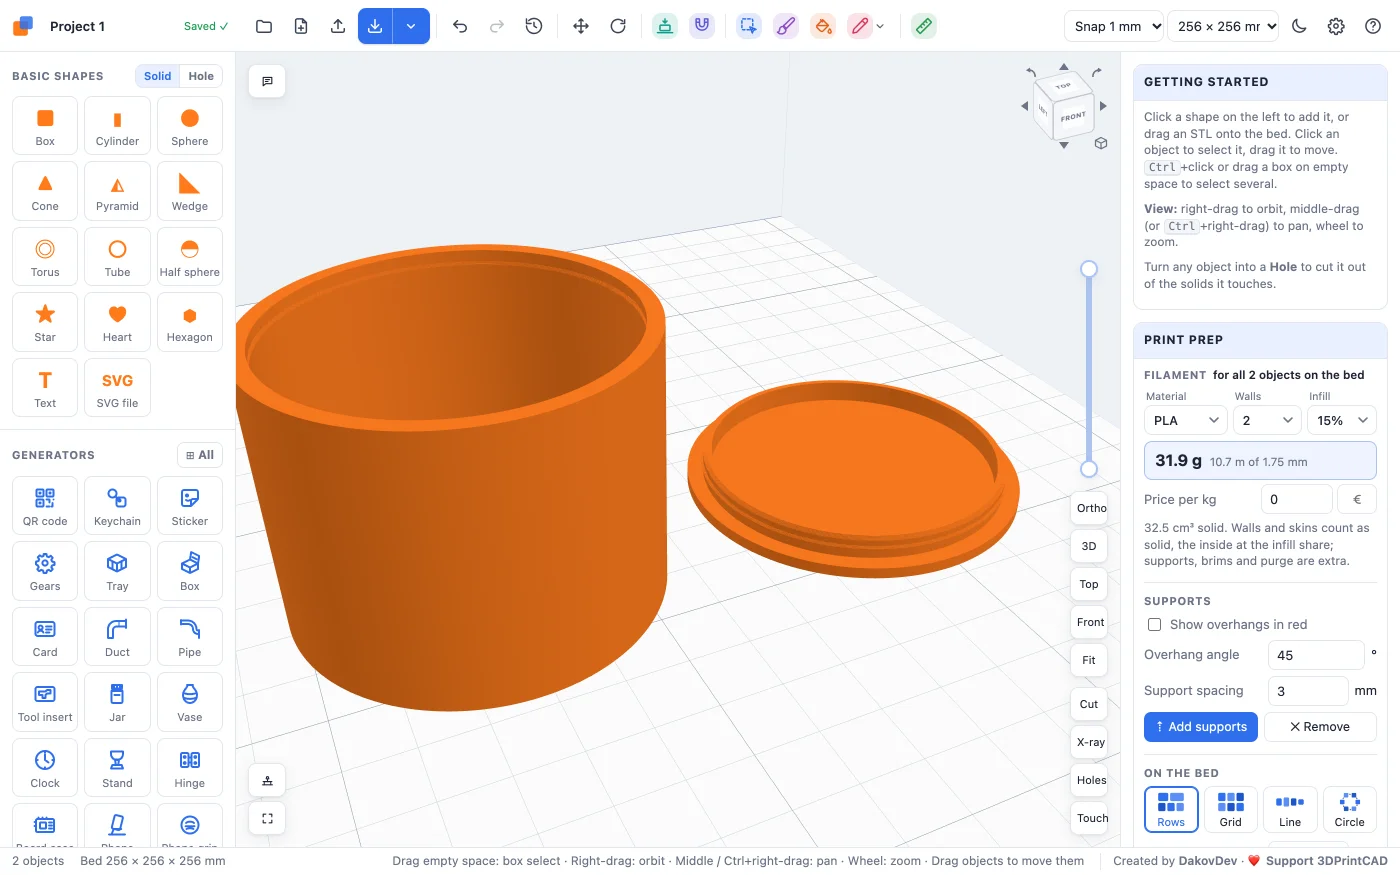1400x875 pixels.
Task: Switch shapes to Solid mode
Action: (x=158, y=76)
